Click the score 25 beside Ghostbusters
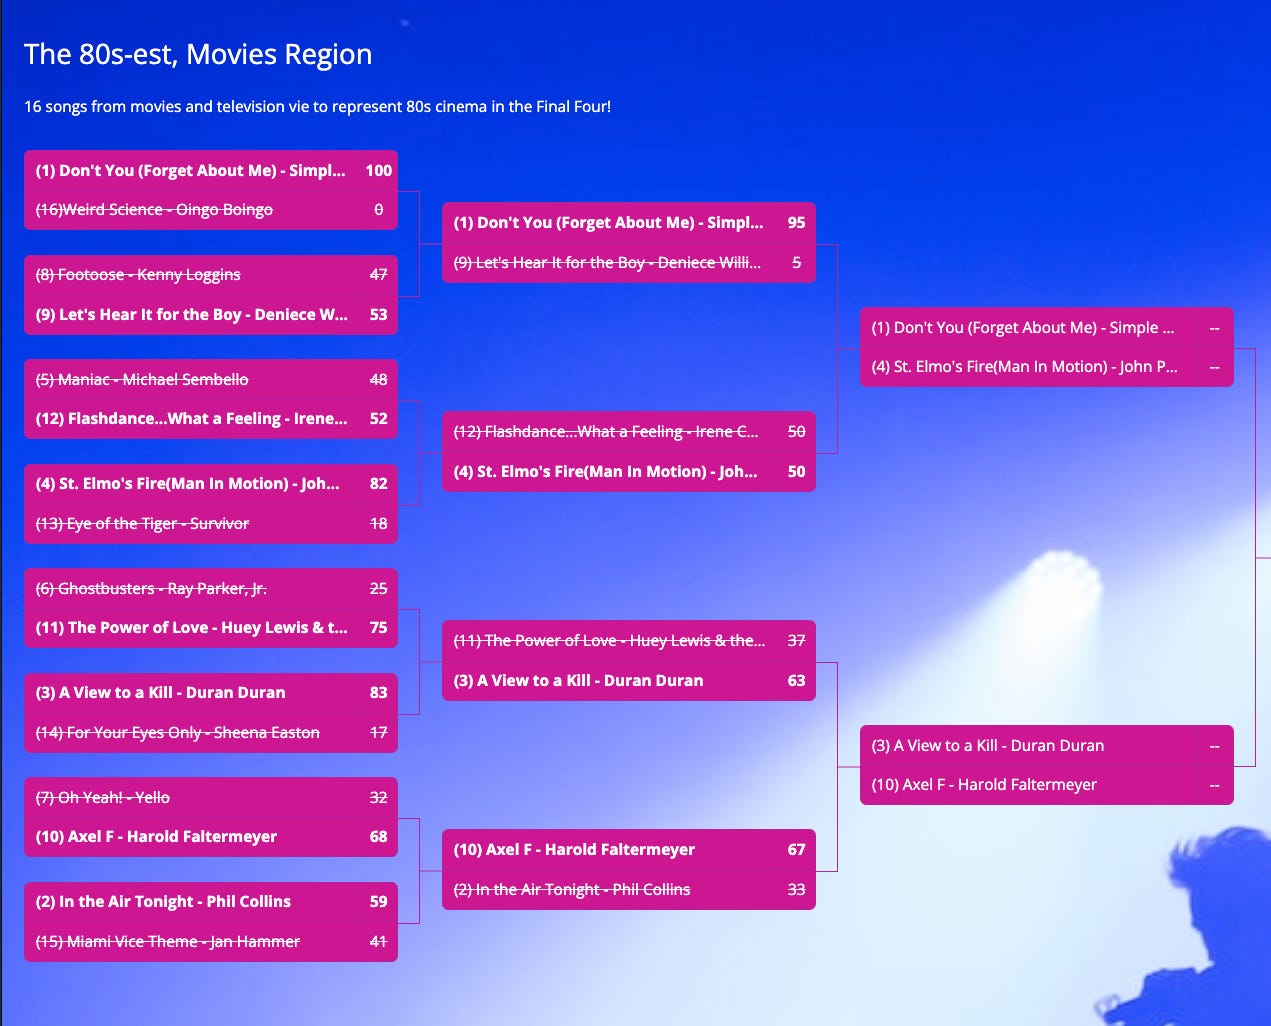The image size is (1271, 1026). [x=379, y=588]
